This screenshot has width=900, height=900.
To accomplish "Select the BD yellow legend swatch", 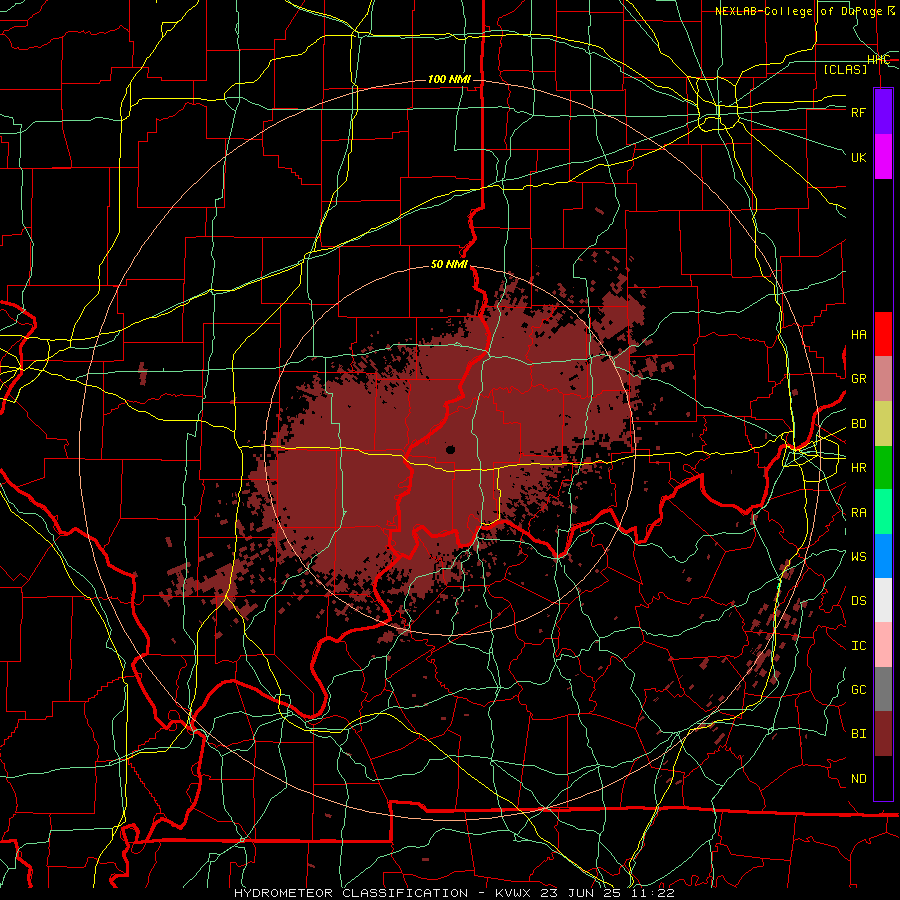I will (x=883, y=423).
